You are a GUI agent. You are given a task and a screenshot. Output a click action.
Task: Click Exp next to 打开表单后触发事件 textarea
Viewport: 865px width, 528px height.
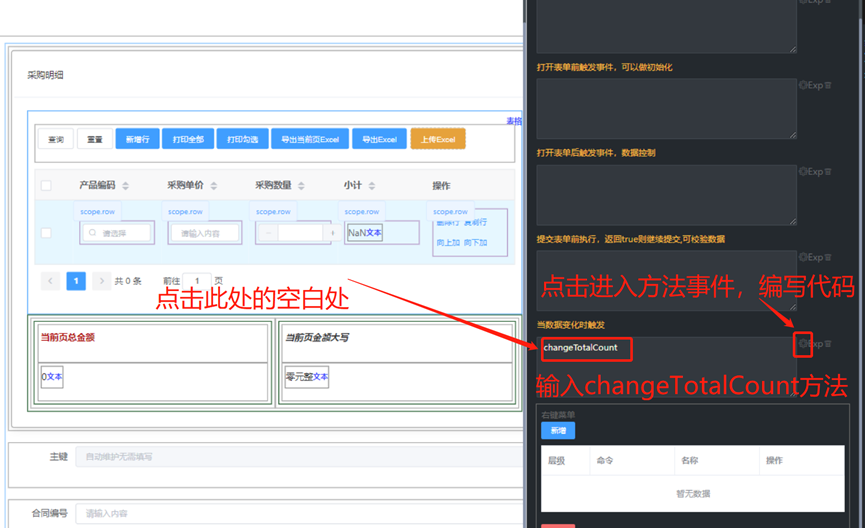pos(815,172)
